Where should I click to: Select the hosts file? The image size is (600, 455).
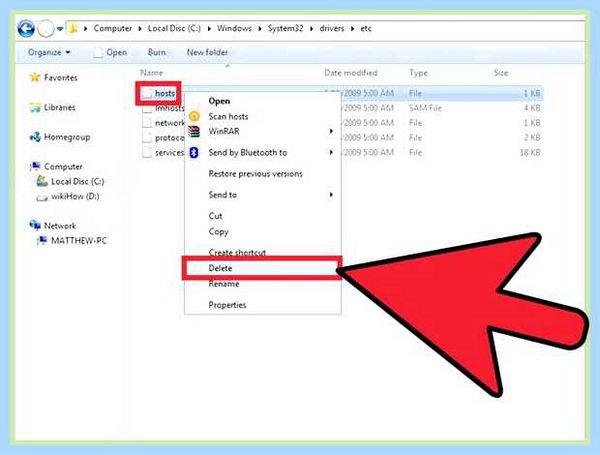[165, 93]
